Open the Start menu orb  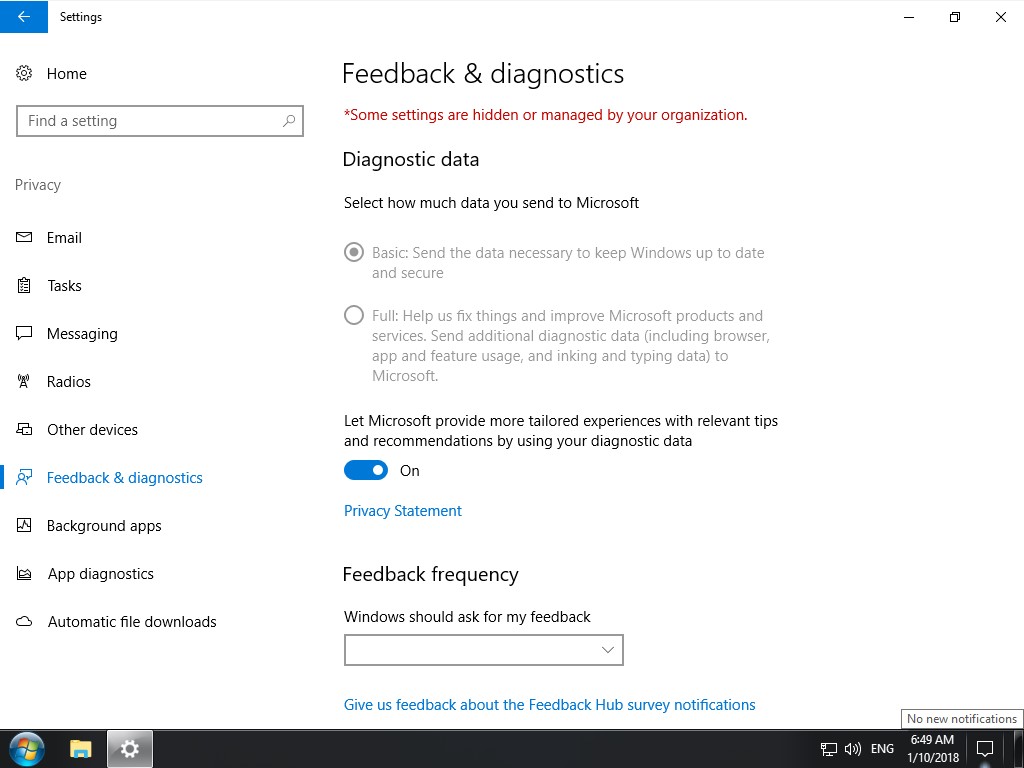(26, 749)
